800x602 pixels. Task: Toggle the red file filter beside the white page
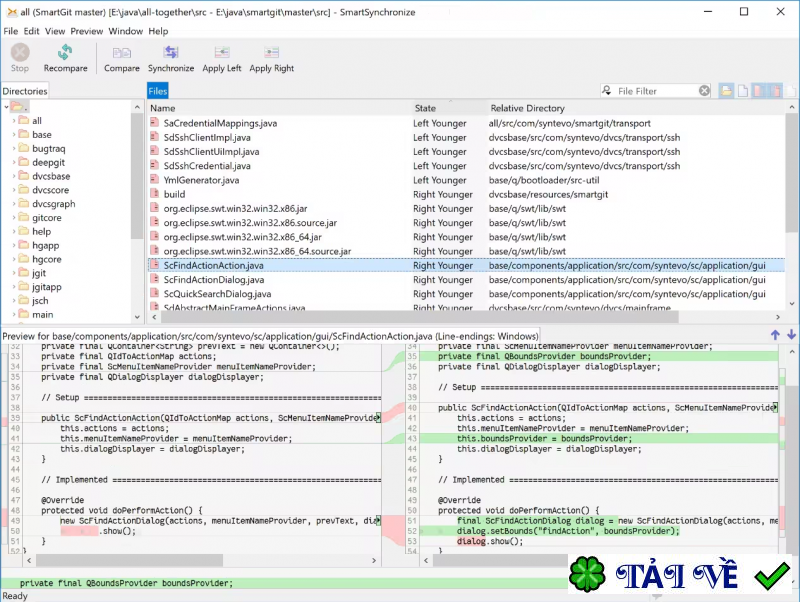pyautogui.click(x=759, y=91)
